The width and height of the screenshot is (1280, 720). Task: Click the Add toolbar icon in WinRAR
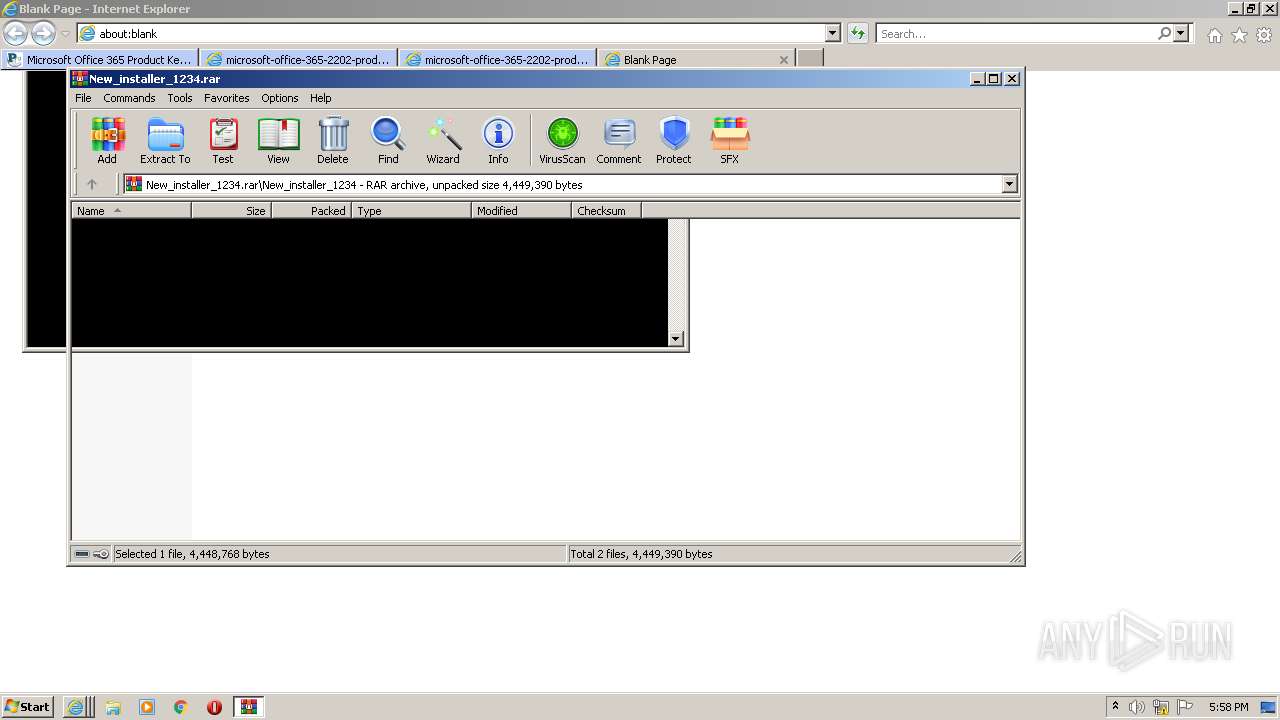pos(107,140)
